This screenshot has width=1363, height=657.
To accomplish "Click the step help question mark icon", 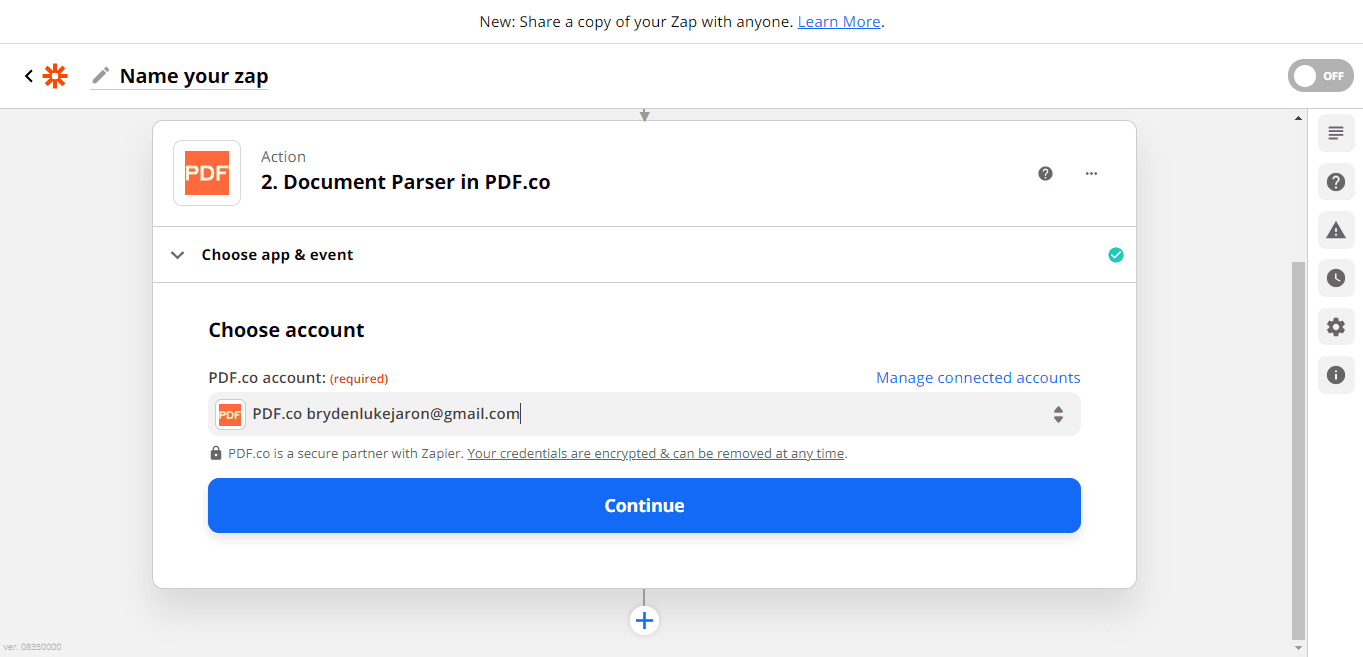I will (x=1045, y=173).
